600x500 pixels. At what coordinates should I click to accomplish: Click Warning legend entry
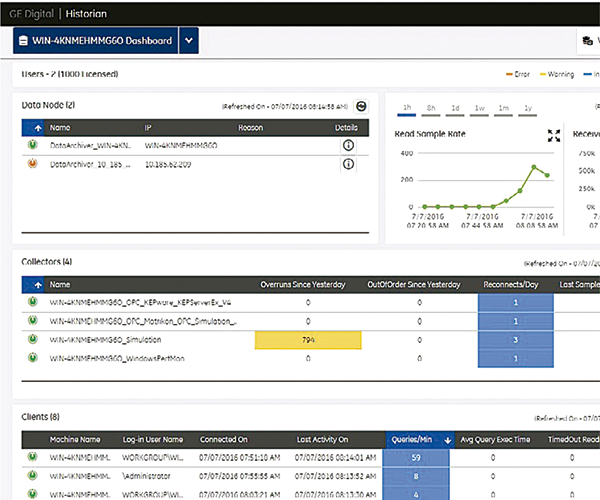pyautogui.click(x=557, y=74)
